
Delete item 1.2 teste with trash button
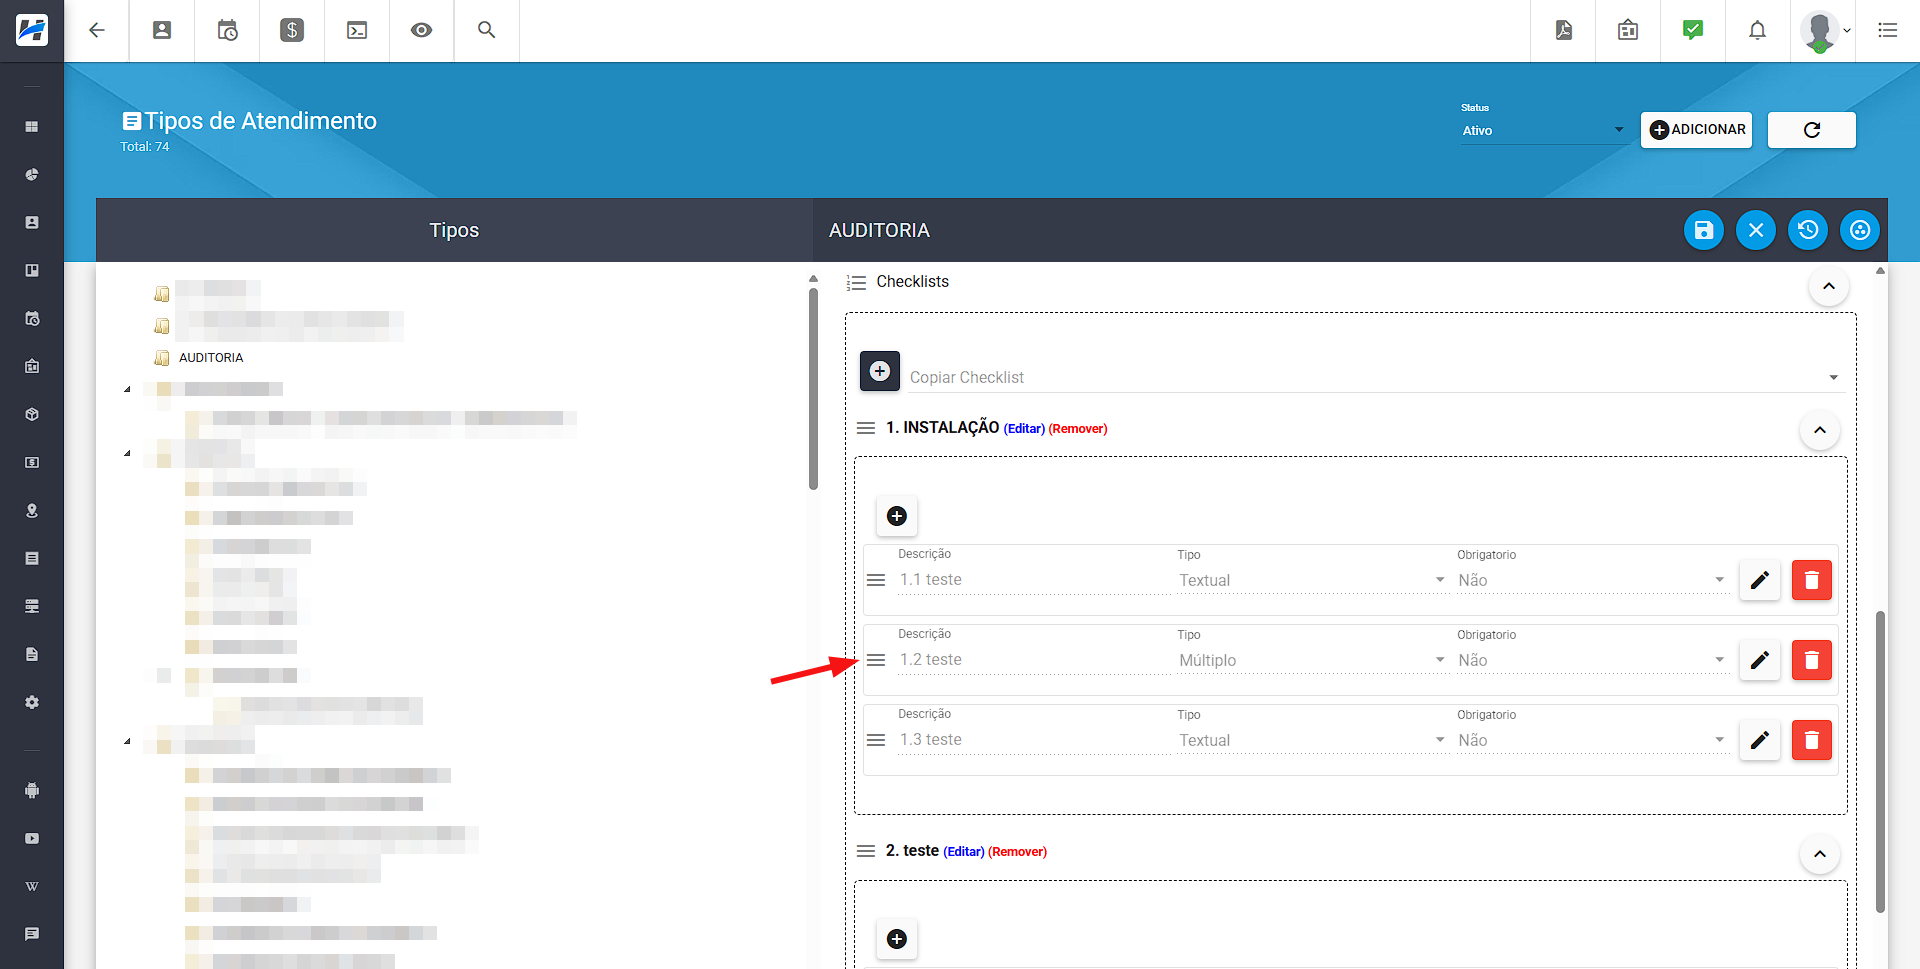[x=1812, y=660]
